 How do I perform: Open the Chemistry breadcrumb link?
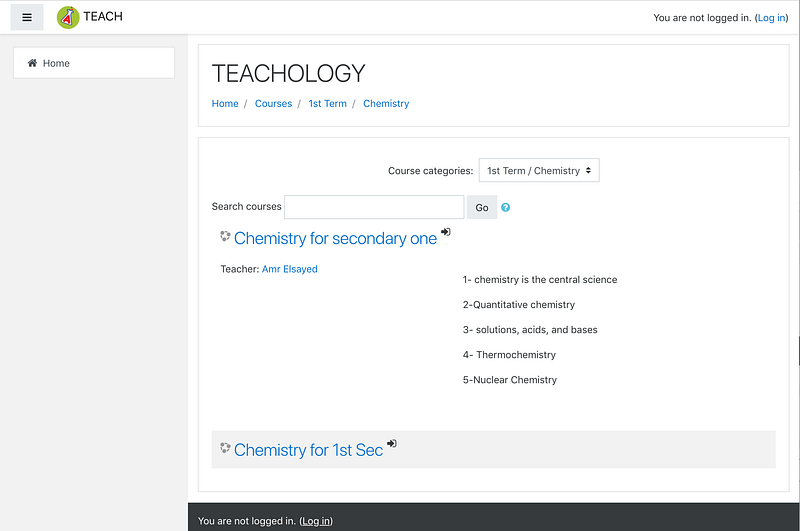point(386,104)
